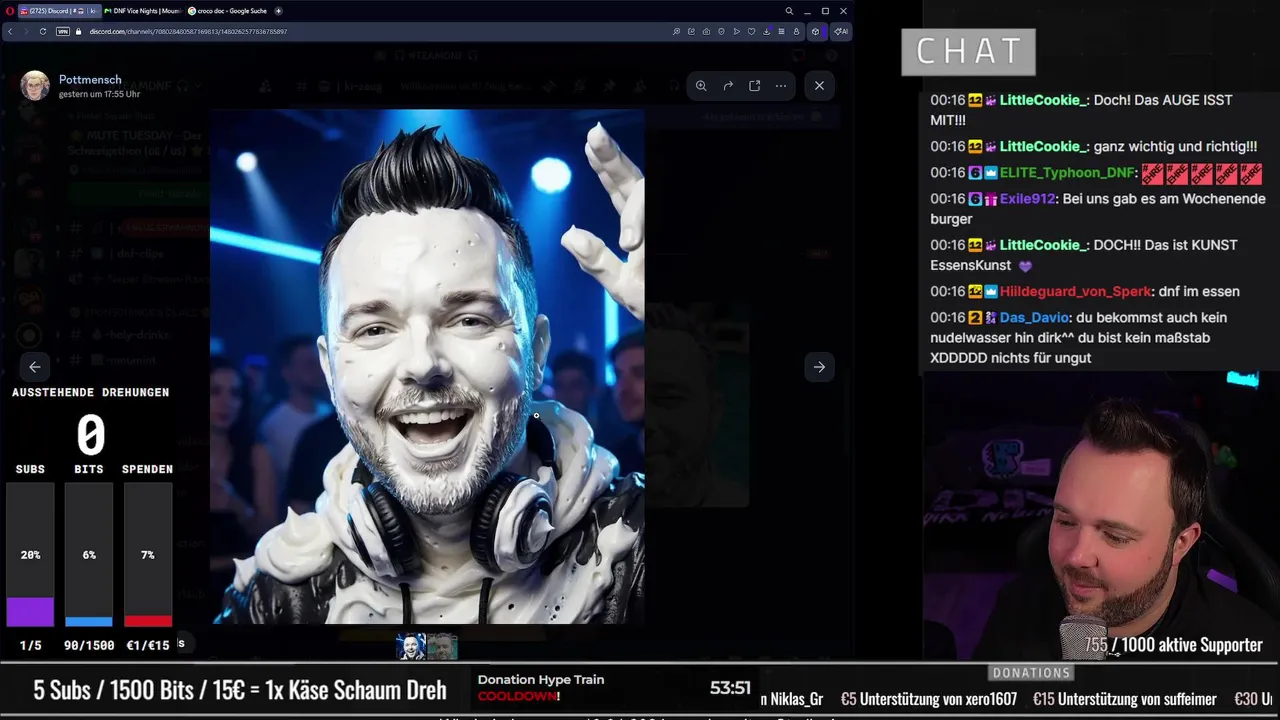The height and width of the screenshot is (720, 1280).
Task: Click the enlarged whipped-cream portrait image
Action: pos(427,367)
